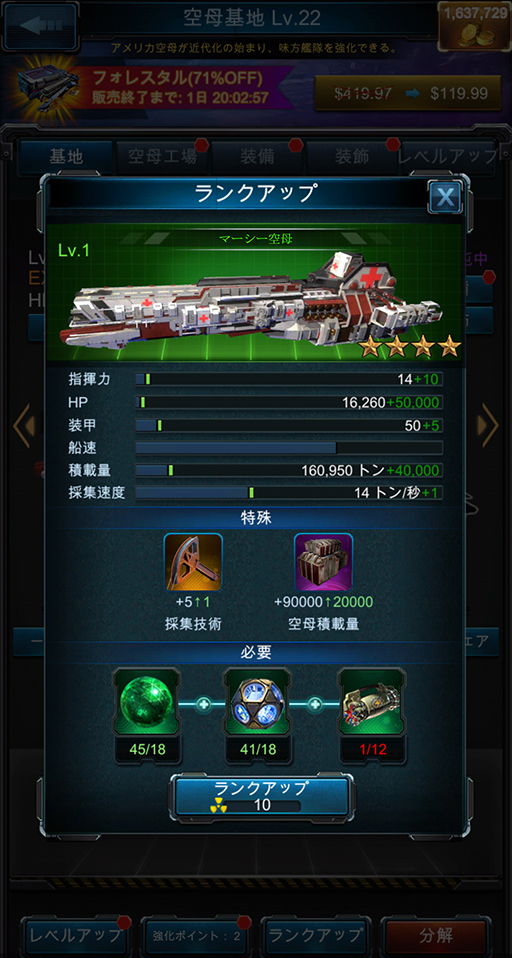Tap the back arrow icon
512x958 pixels.
click(x=40, y=26)
